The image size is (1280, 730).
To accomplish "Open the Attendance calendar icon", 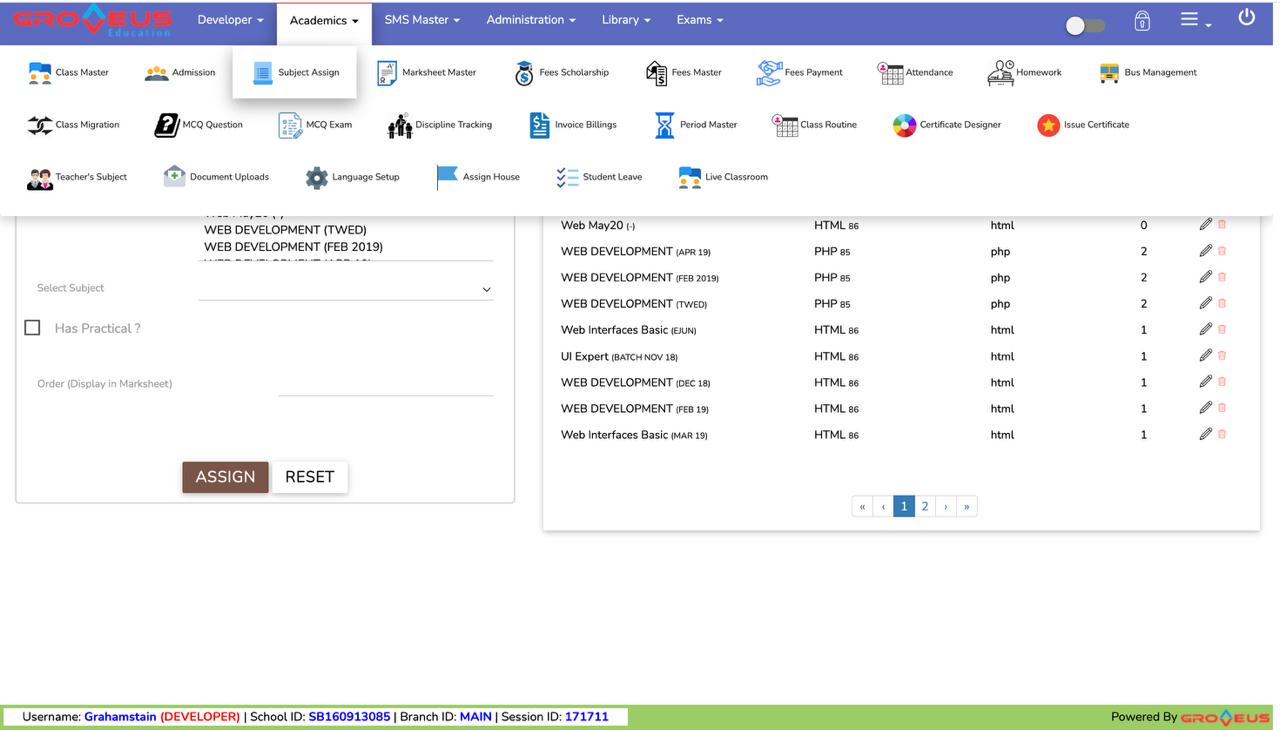I will point(890,73).
